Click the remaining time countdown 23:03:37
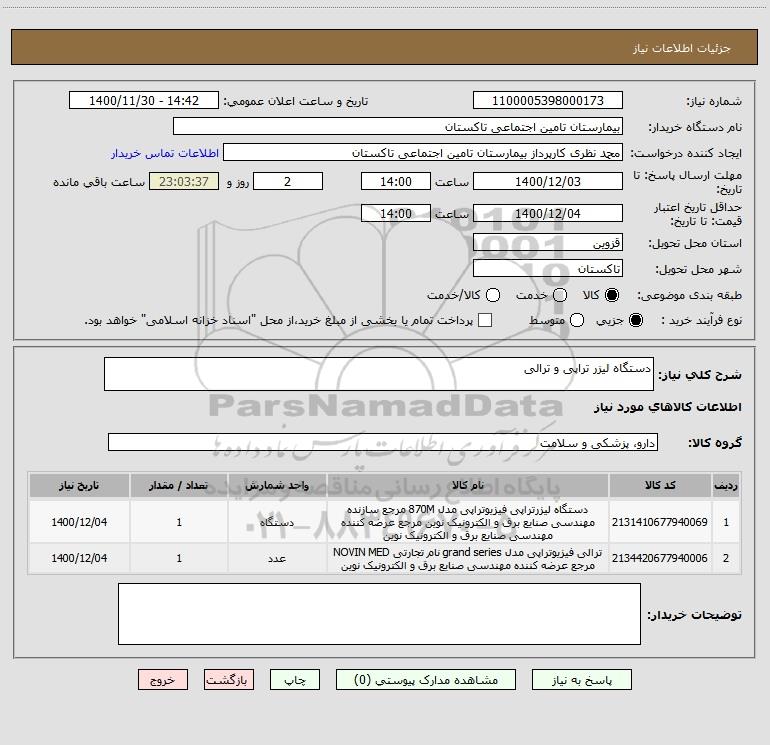Viewport: 770px width, 745px height. pyautogui.click(x=184, y=181)
